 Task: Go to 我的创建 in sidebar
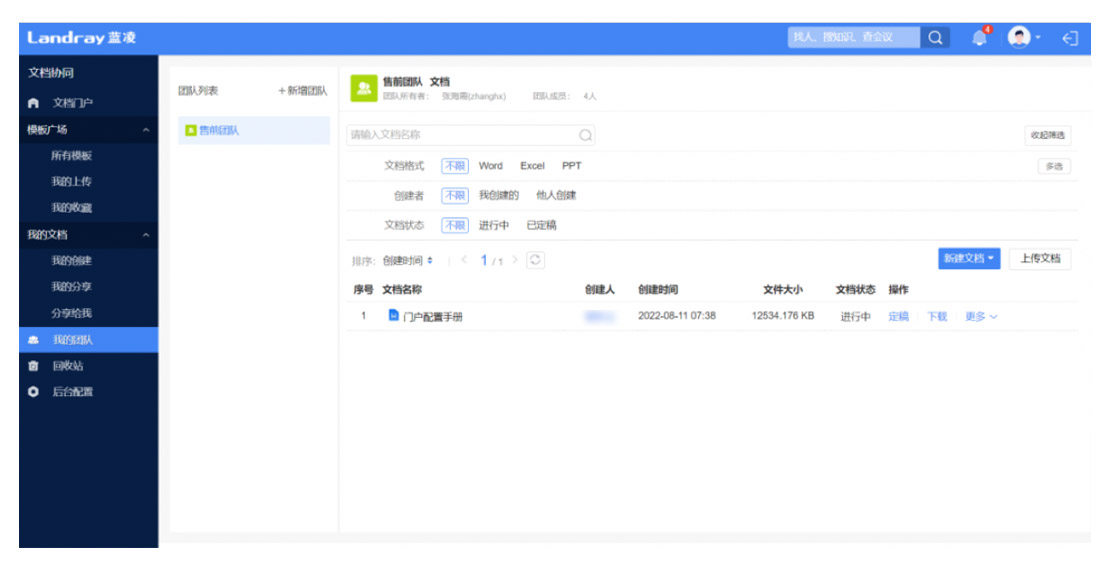coord(71,261)
